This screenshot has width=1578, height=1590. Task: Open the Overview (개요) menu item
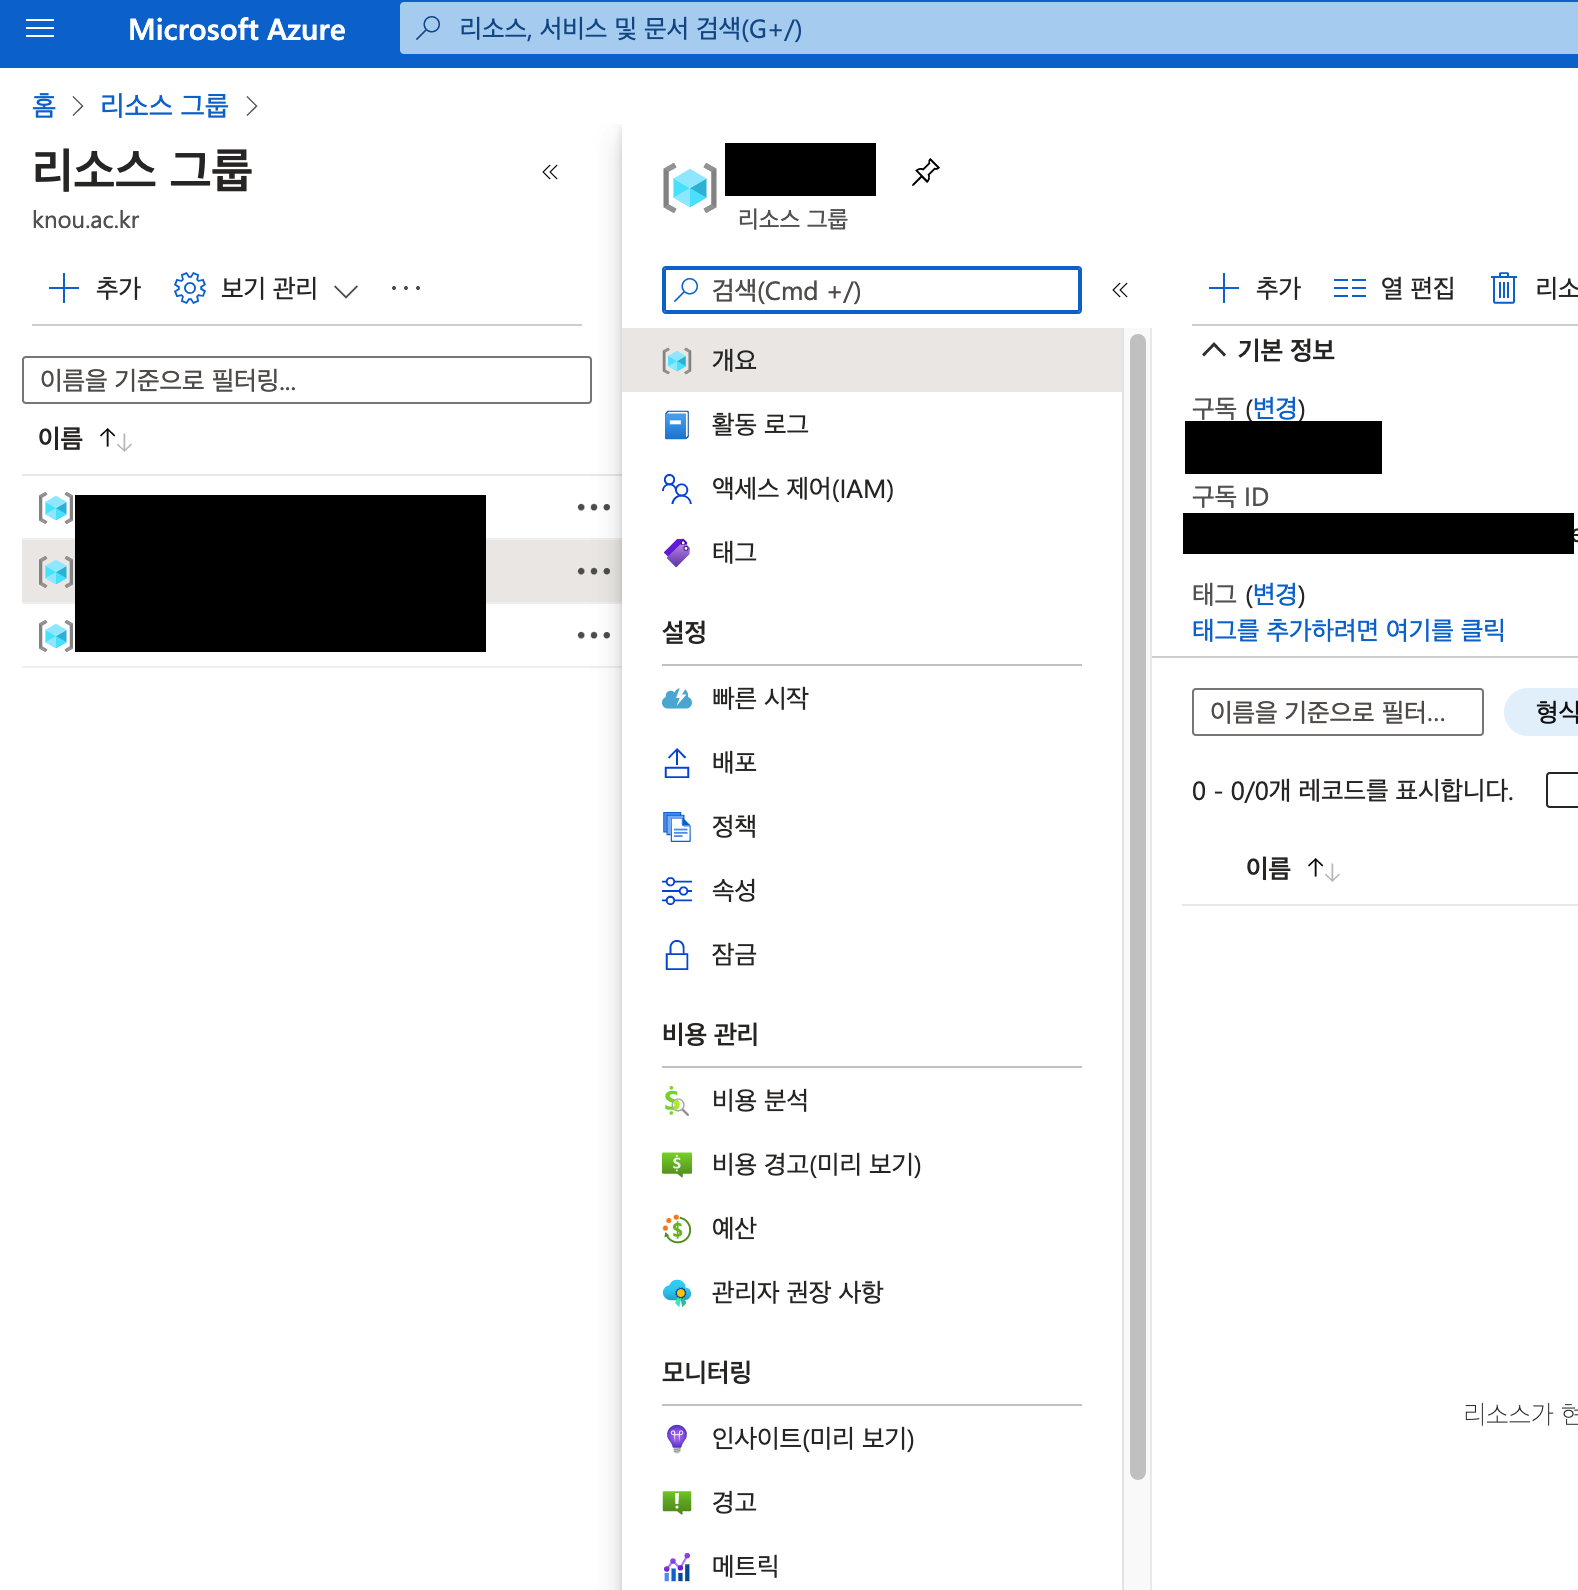pyautogui.click(x=872, y=360)
